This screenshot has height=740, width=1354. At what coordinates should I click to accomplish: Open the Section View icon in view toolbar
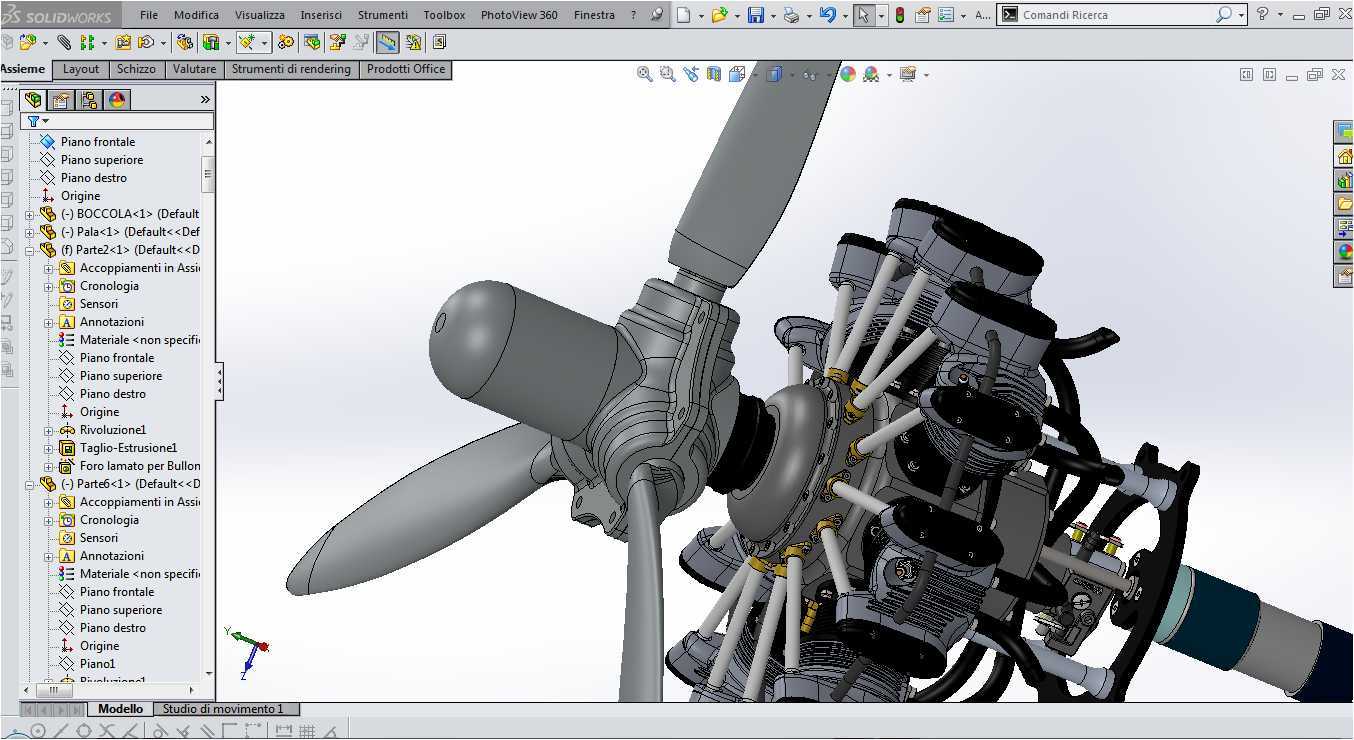(713, 74)
